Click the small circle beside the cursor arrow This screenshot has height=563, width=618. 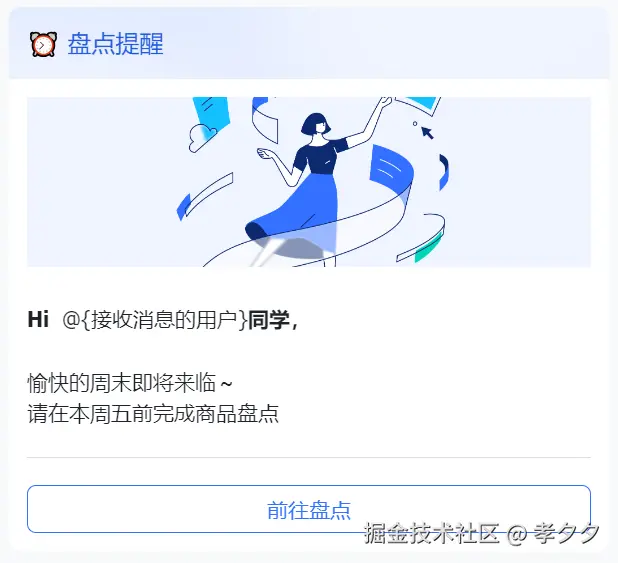[415, 124]
